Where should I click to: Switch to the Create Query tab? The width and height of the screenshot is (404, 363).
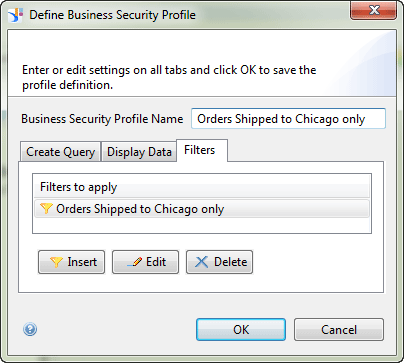pos(60,152)
